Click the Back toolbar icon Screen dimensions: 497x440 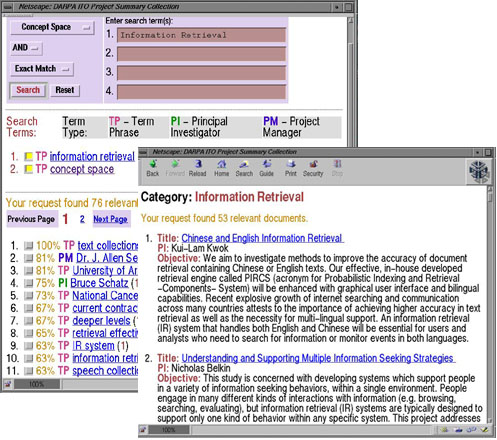pyautogui.click(x=153, y=168)
